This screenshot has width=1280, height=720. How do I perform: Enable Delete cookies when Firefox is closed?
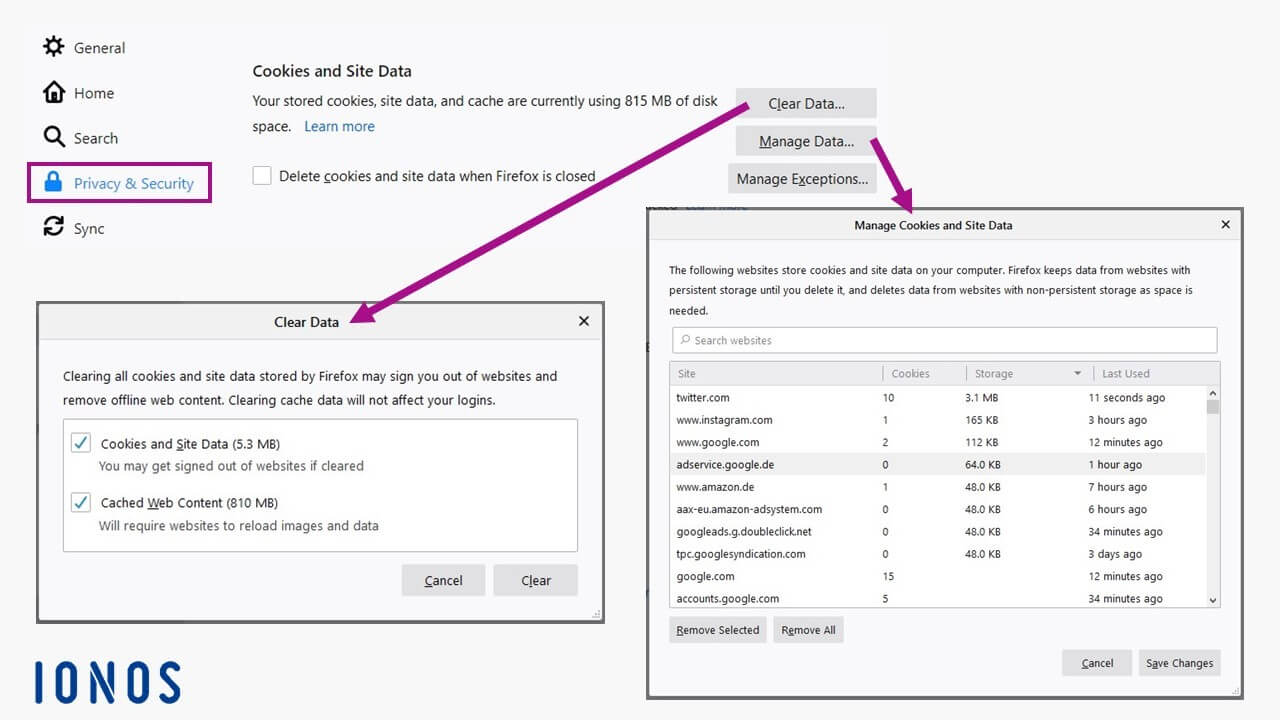coord(262,176)
